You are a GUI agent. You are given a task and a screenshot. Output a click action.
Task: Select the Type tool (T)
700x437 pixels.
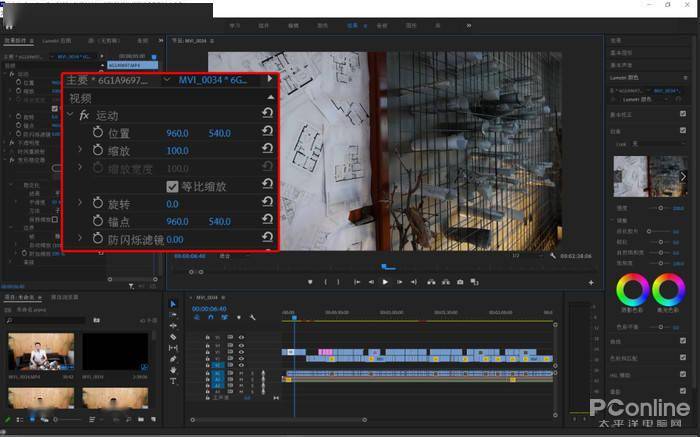pyautogui.click(x=173, y=380)
